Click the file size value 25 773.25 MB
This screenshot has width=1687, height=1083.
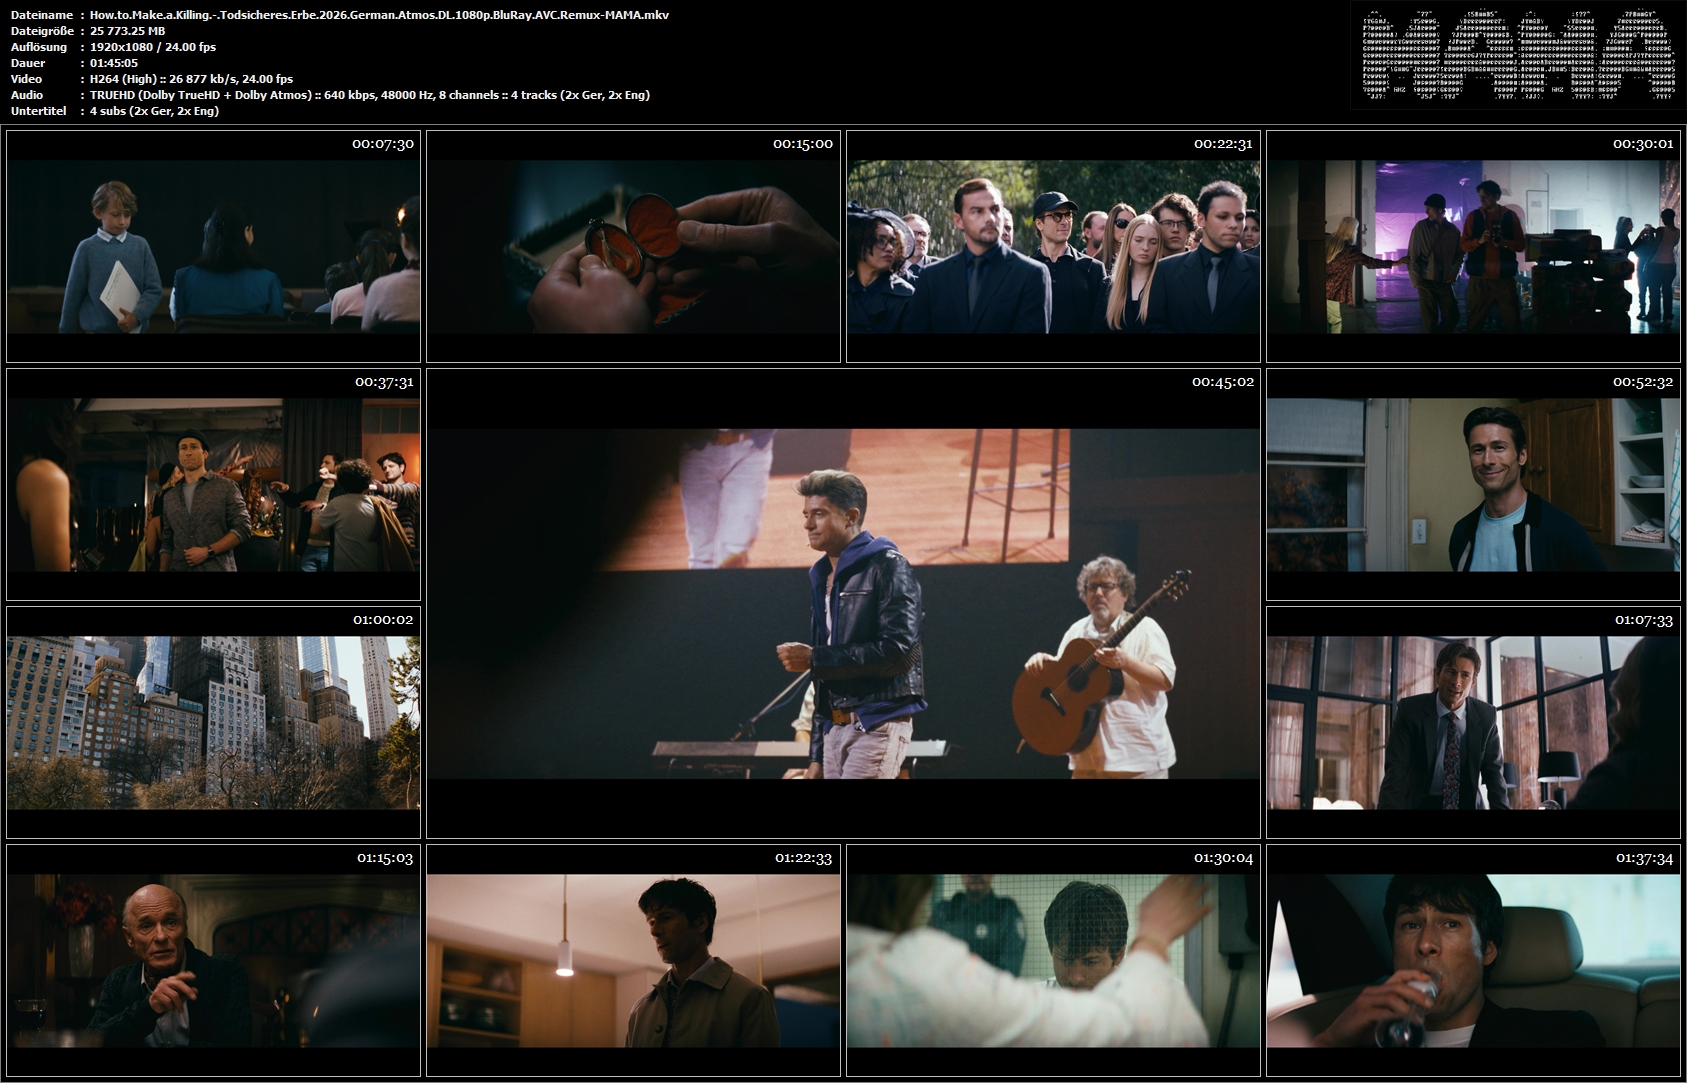pyautogui.click(x=127, y=31)
